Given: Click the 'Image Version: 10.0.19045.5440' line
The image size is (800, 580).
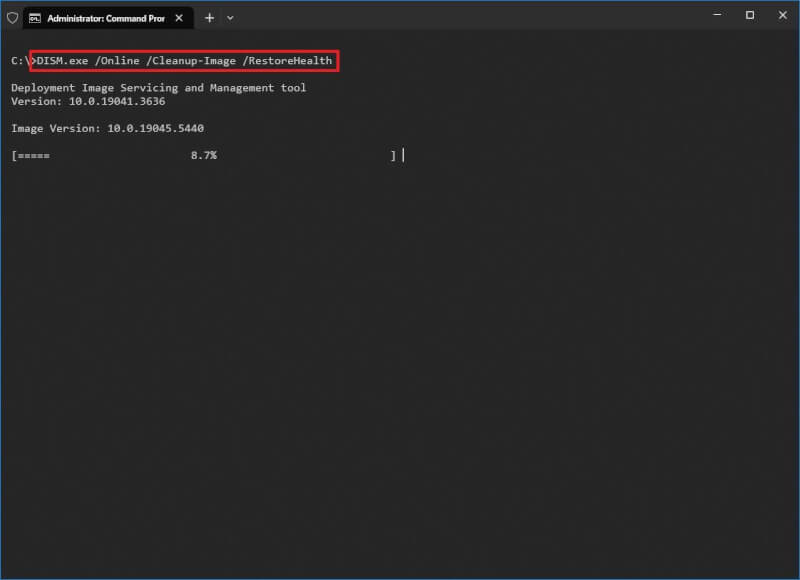Looking at the screenshot, I should click(108, 128).
